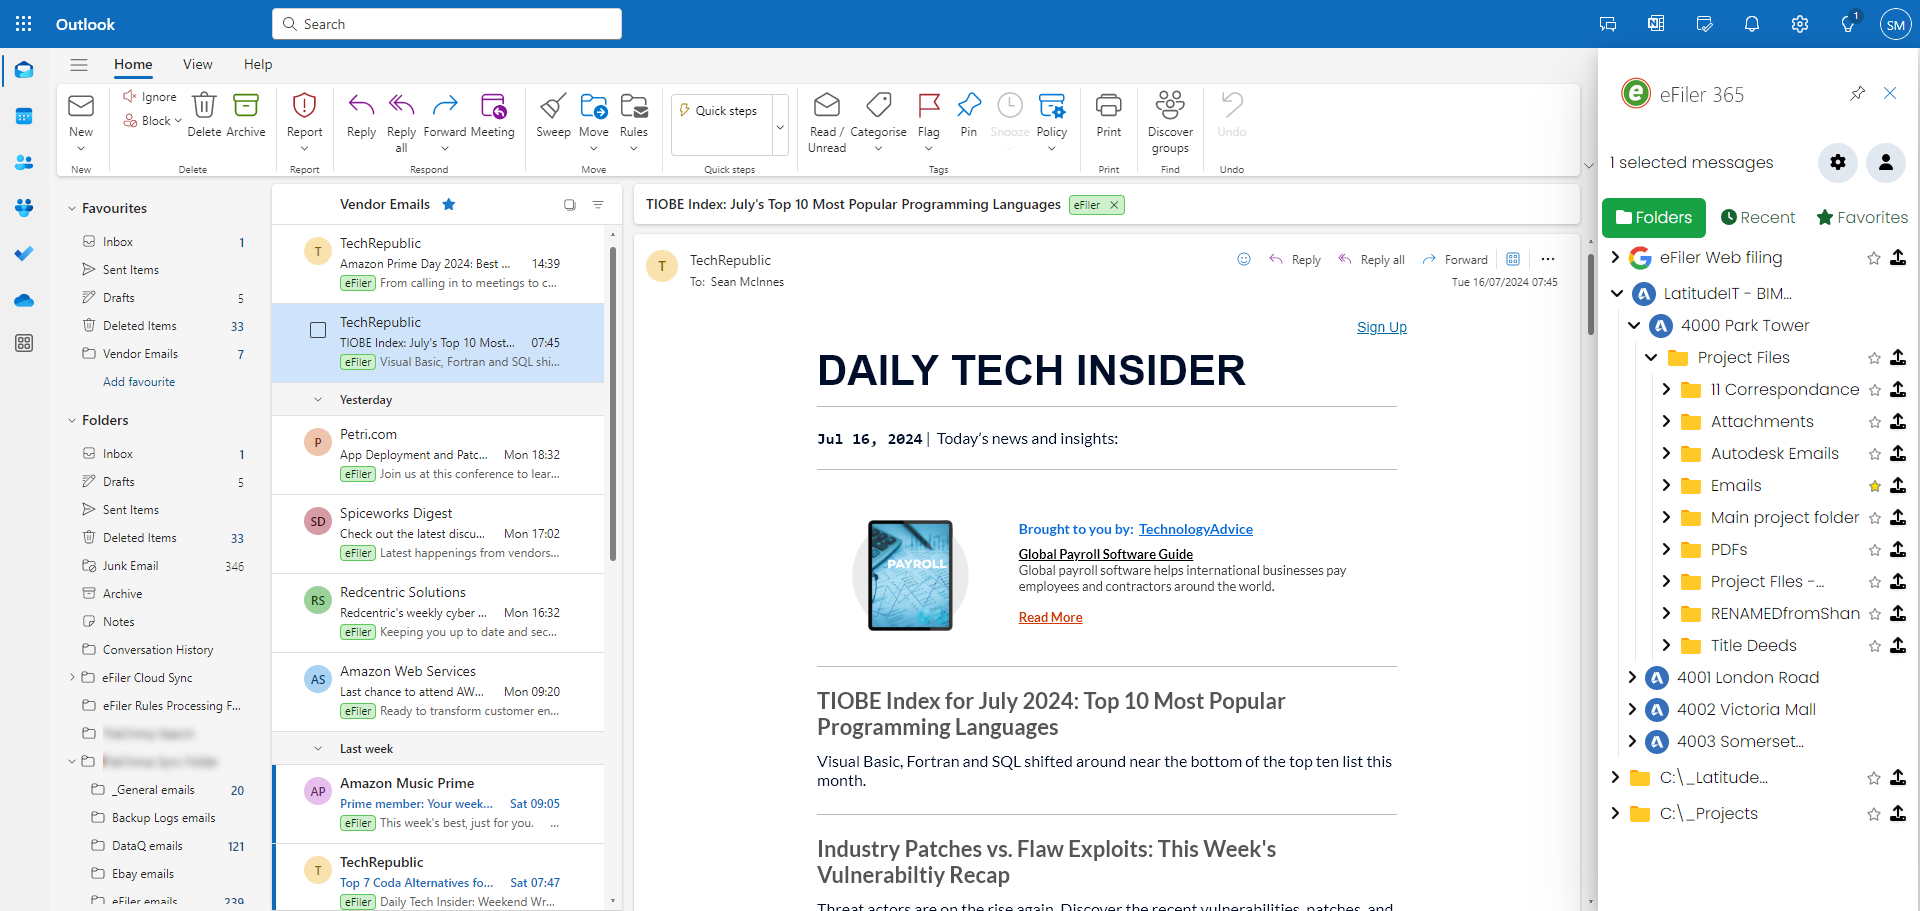Open the Help ribbon tab

click(x=258, y=65)
